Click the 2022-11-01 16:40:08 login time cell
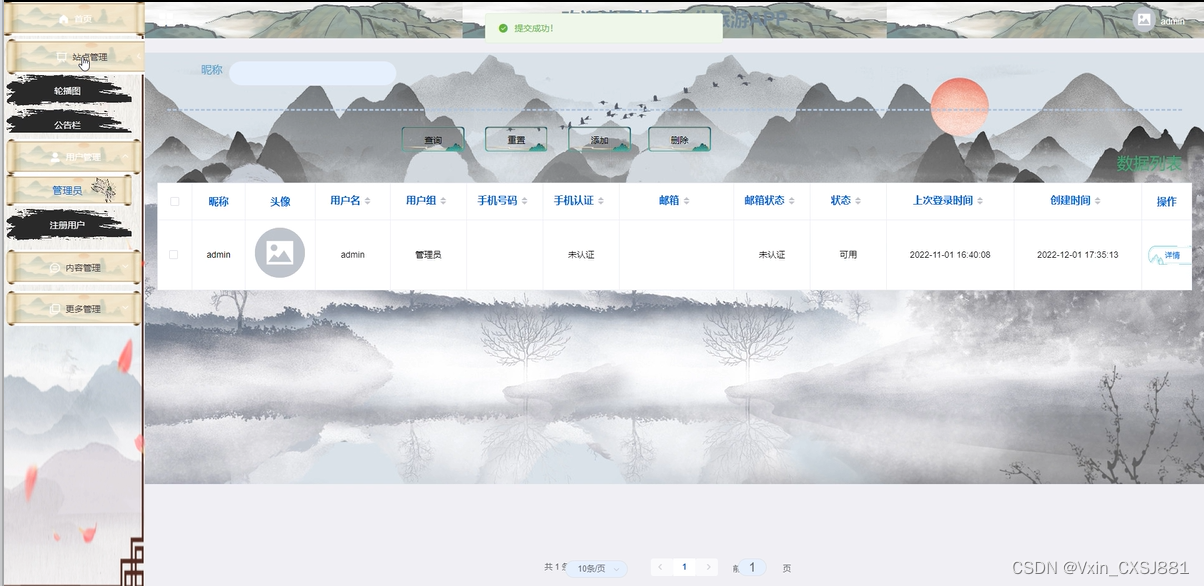1204x586 pixels. tap(950, 255)
